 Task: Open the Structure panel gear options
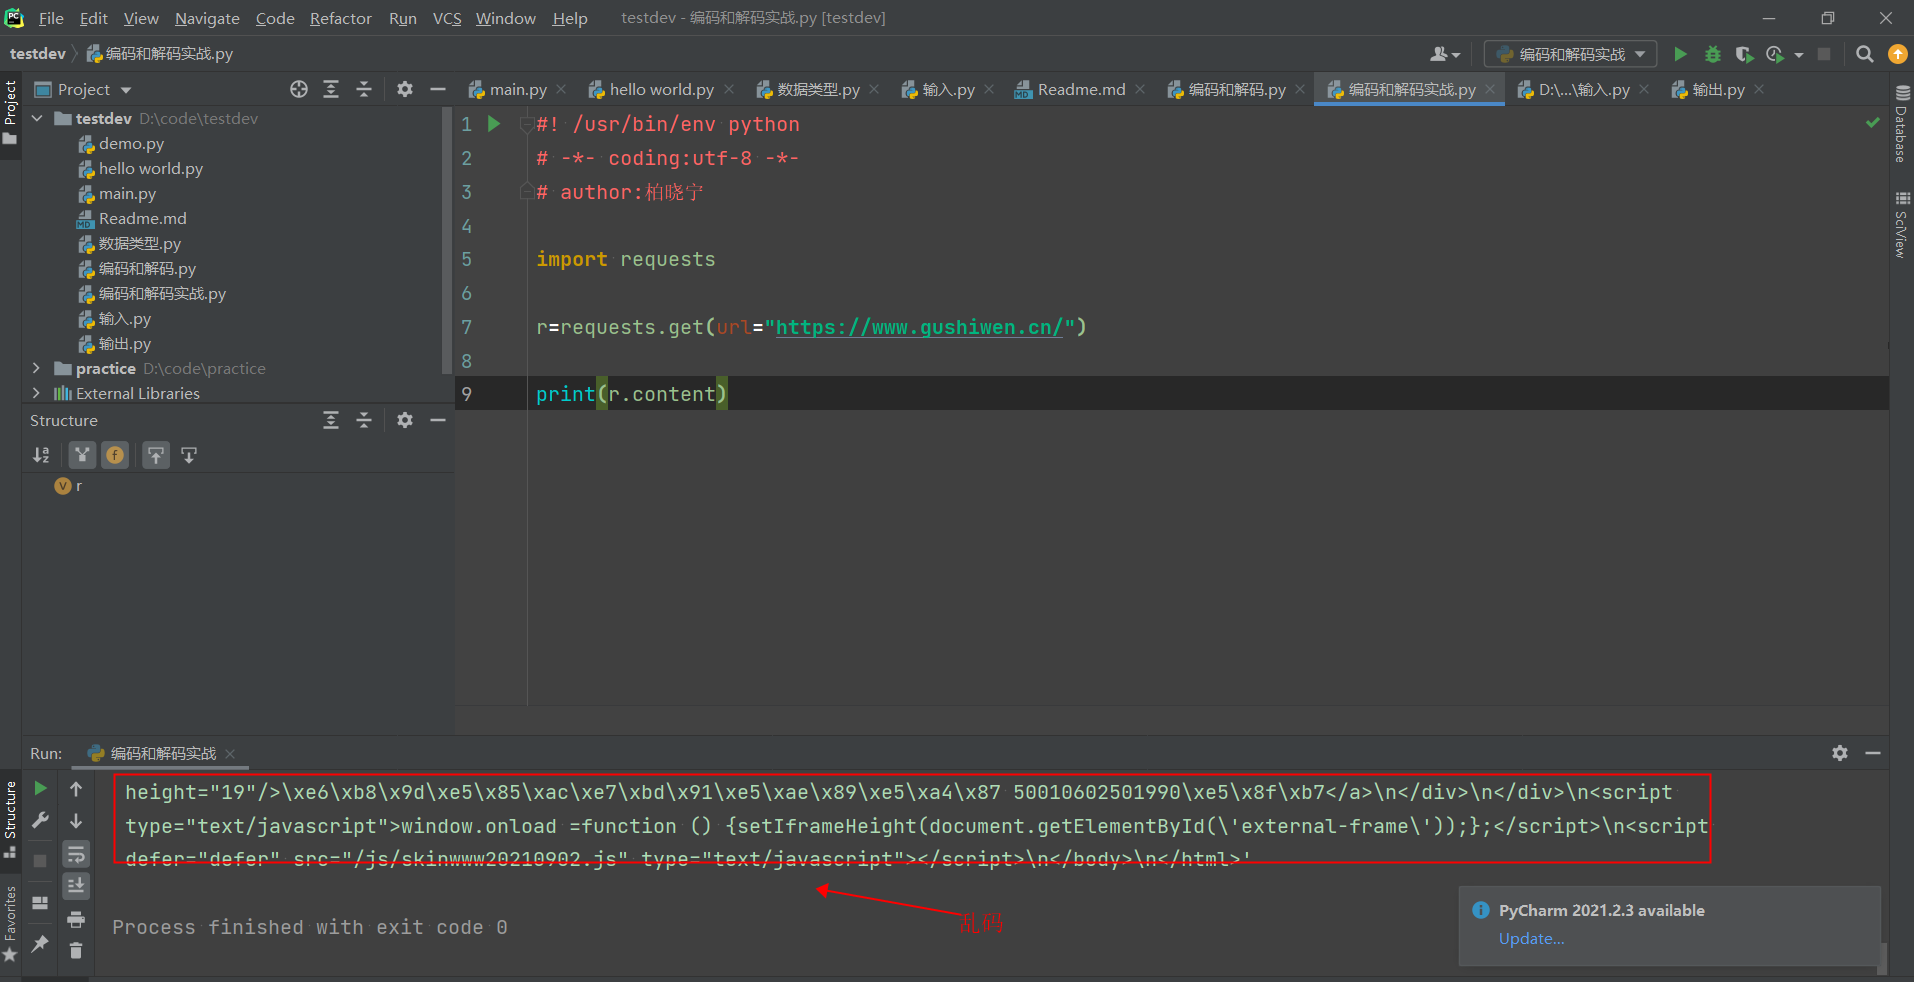404,420
